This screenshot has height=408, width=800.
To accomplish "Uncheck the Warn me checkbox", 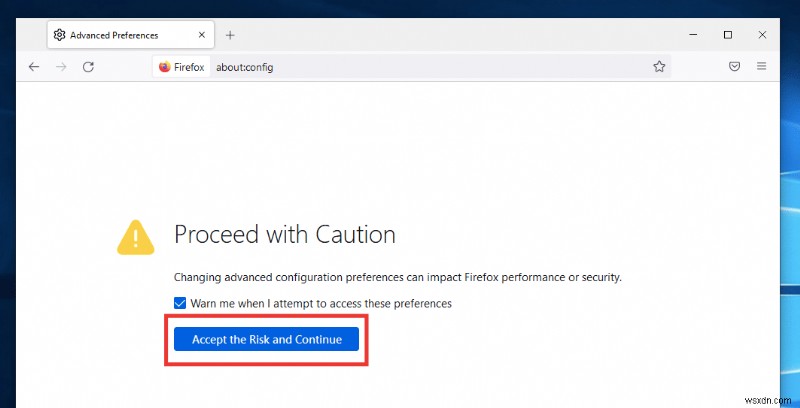I will (180, 303).
